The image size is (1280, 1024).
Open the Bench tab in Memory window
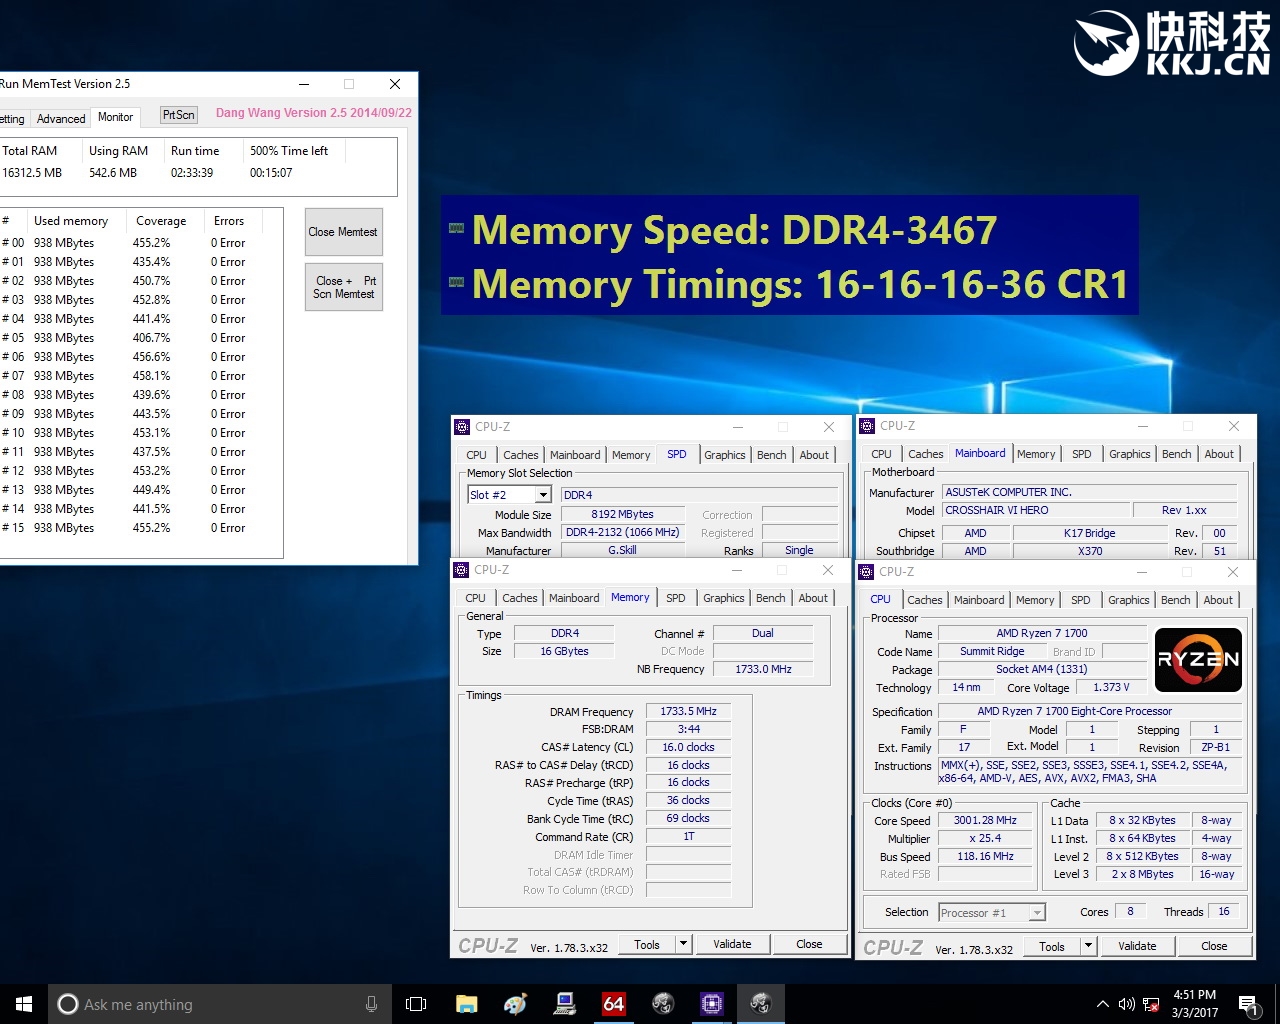click(x=770, y=598)
